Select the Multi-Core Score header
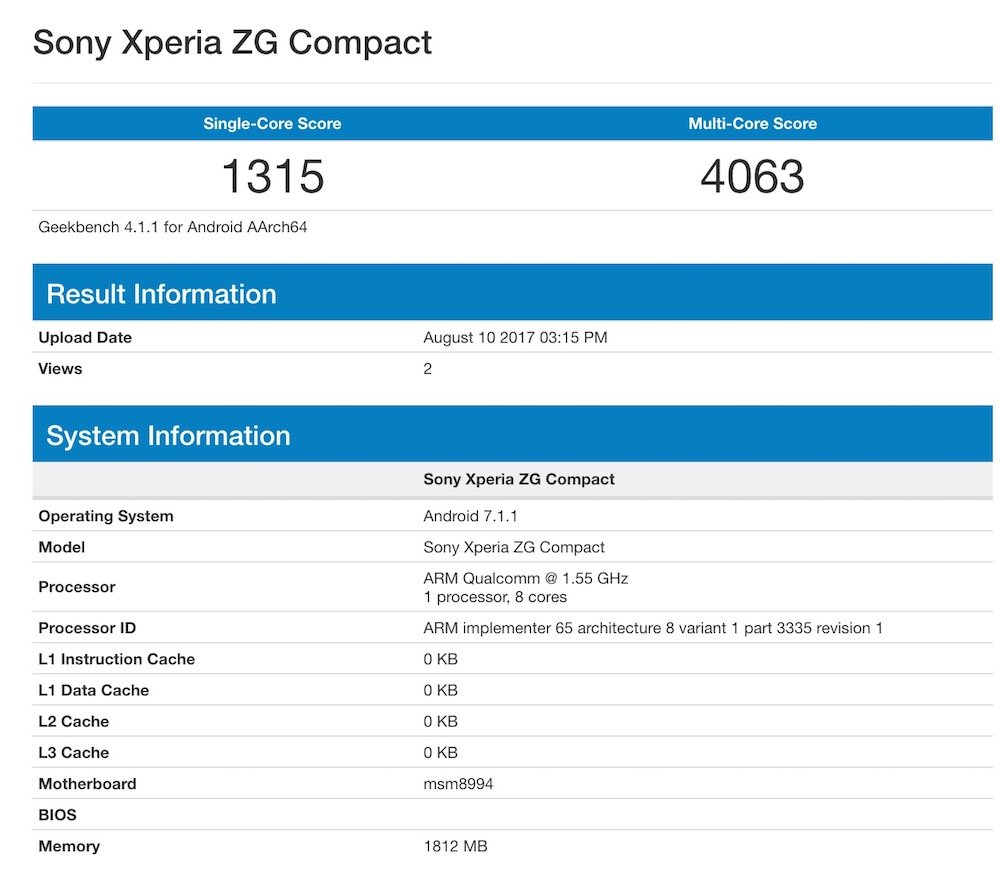The height and width of the screenshot is (870, 1000). pos(752,124)
